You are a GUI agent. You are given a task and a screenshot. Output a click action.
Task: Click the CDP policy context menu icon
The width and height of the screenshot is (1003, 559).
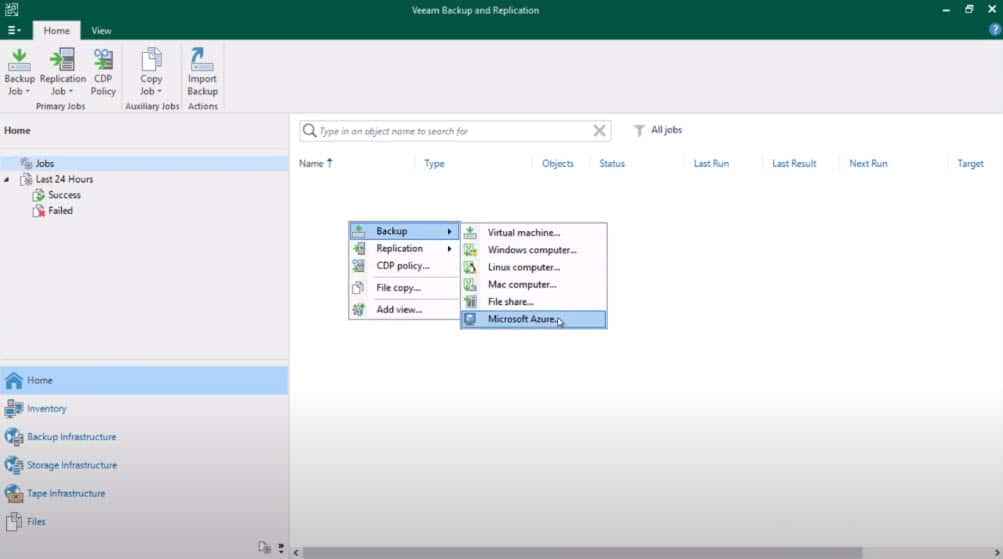tap(359, 265)
